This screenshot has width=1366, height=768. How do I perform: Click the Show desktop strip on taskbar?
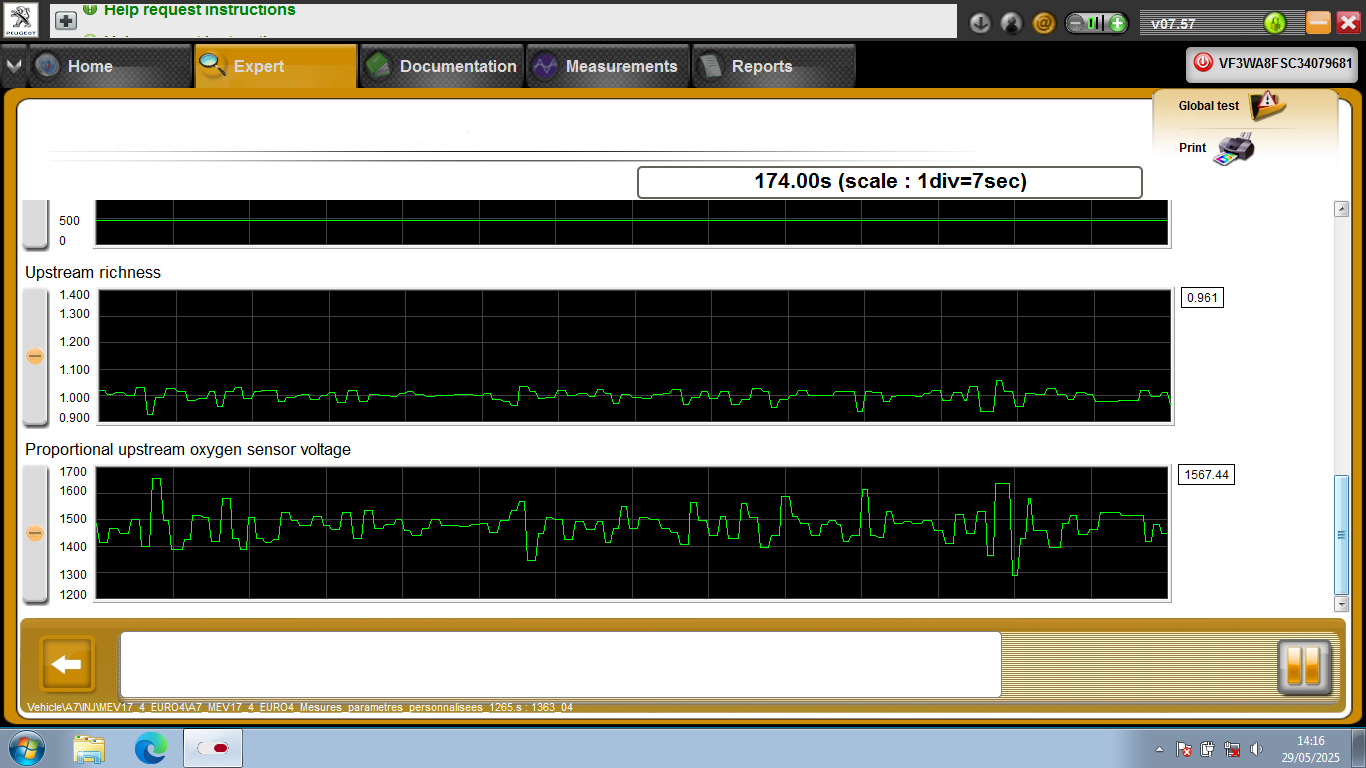[1359, 748]
